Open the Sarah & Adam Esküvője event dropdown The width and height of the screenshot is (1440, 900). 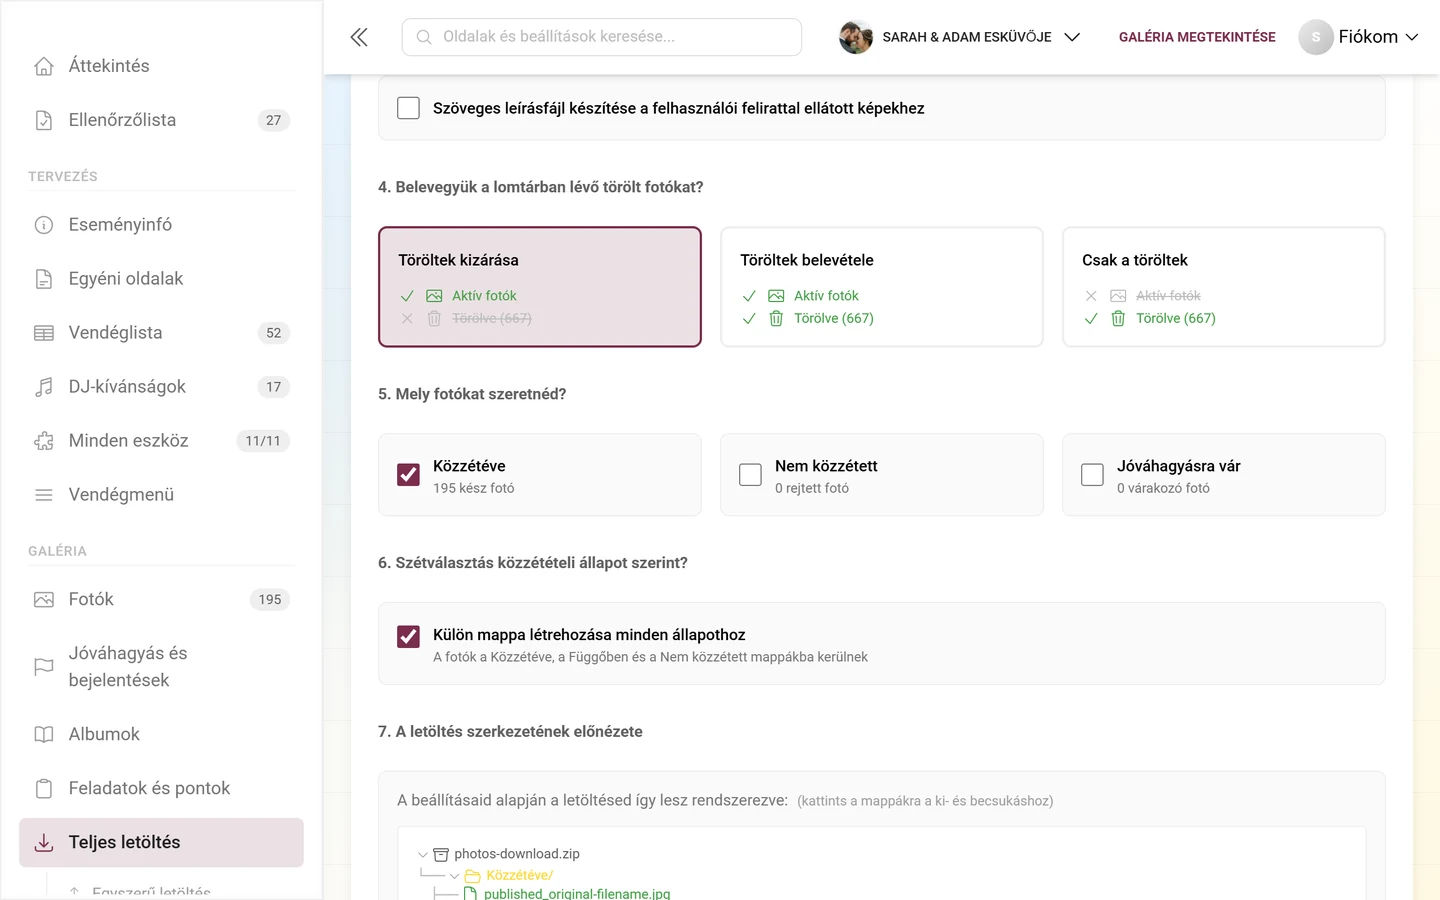pyautogui.click(x=960, y=37)
